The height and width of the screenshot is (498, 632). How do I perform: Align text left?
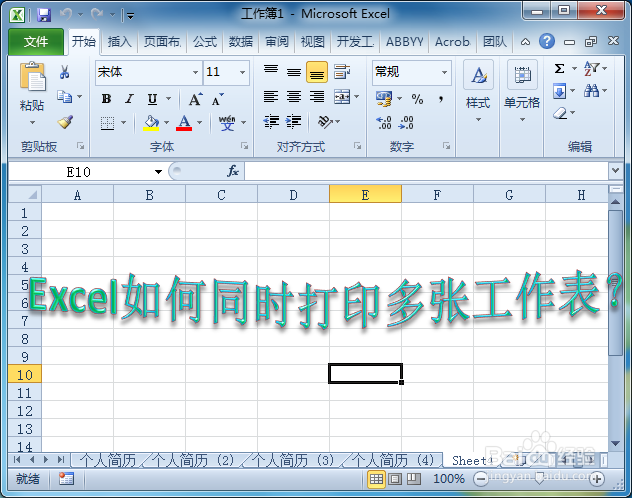pyautogui.click(x=271, y=97)
